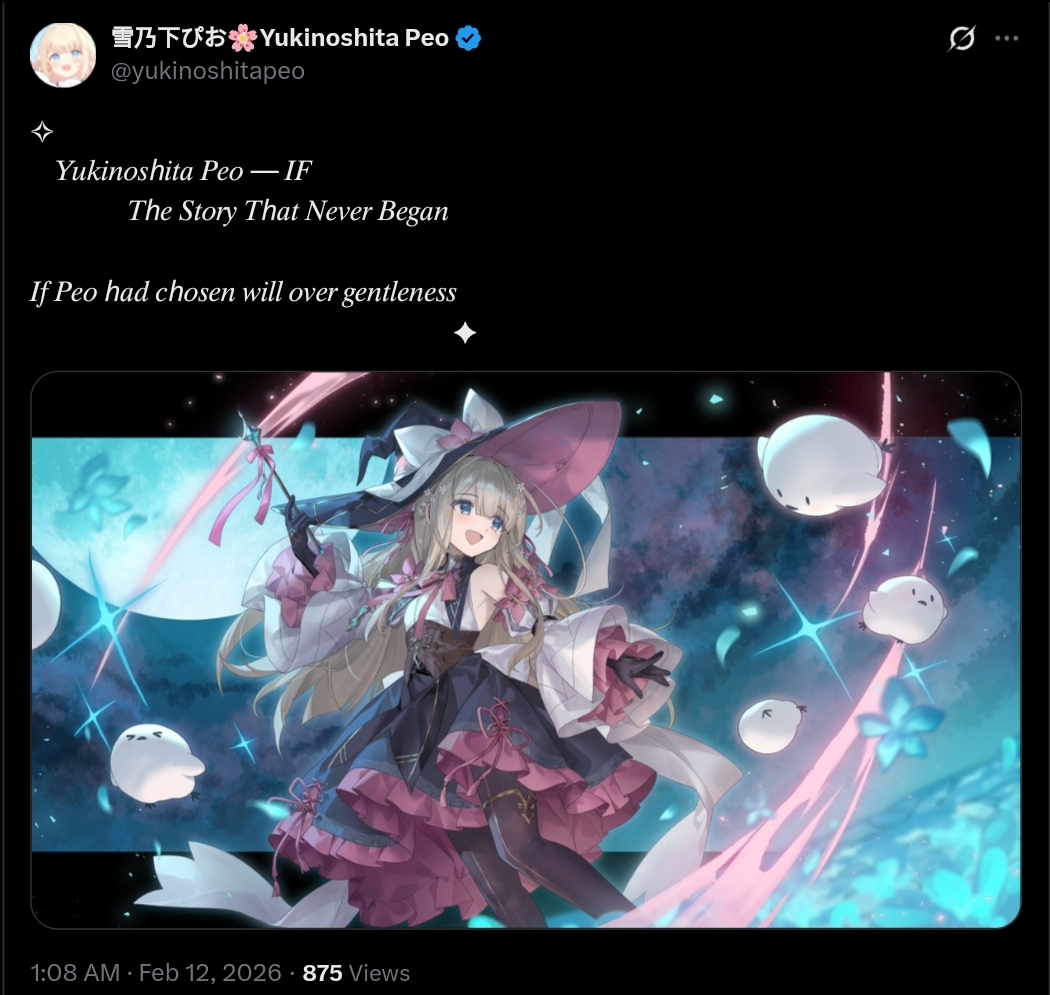The width and height of the screenshot is (1050, 995).
Task: Click the 1:08 AM · Feb 12, 2026 timestamp
Action: (x=156, y=972)
